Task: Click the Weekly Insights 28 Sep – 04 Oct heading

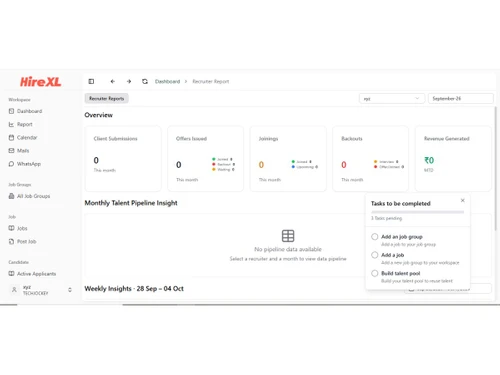Action: coord(134,289)
